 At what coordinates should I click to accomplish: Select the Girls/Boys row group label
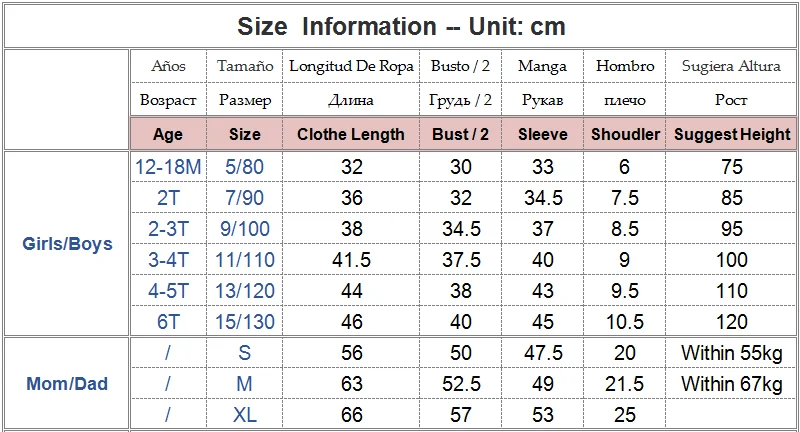point(67,244)
